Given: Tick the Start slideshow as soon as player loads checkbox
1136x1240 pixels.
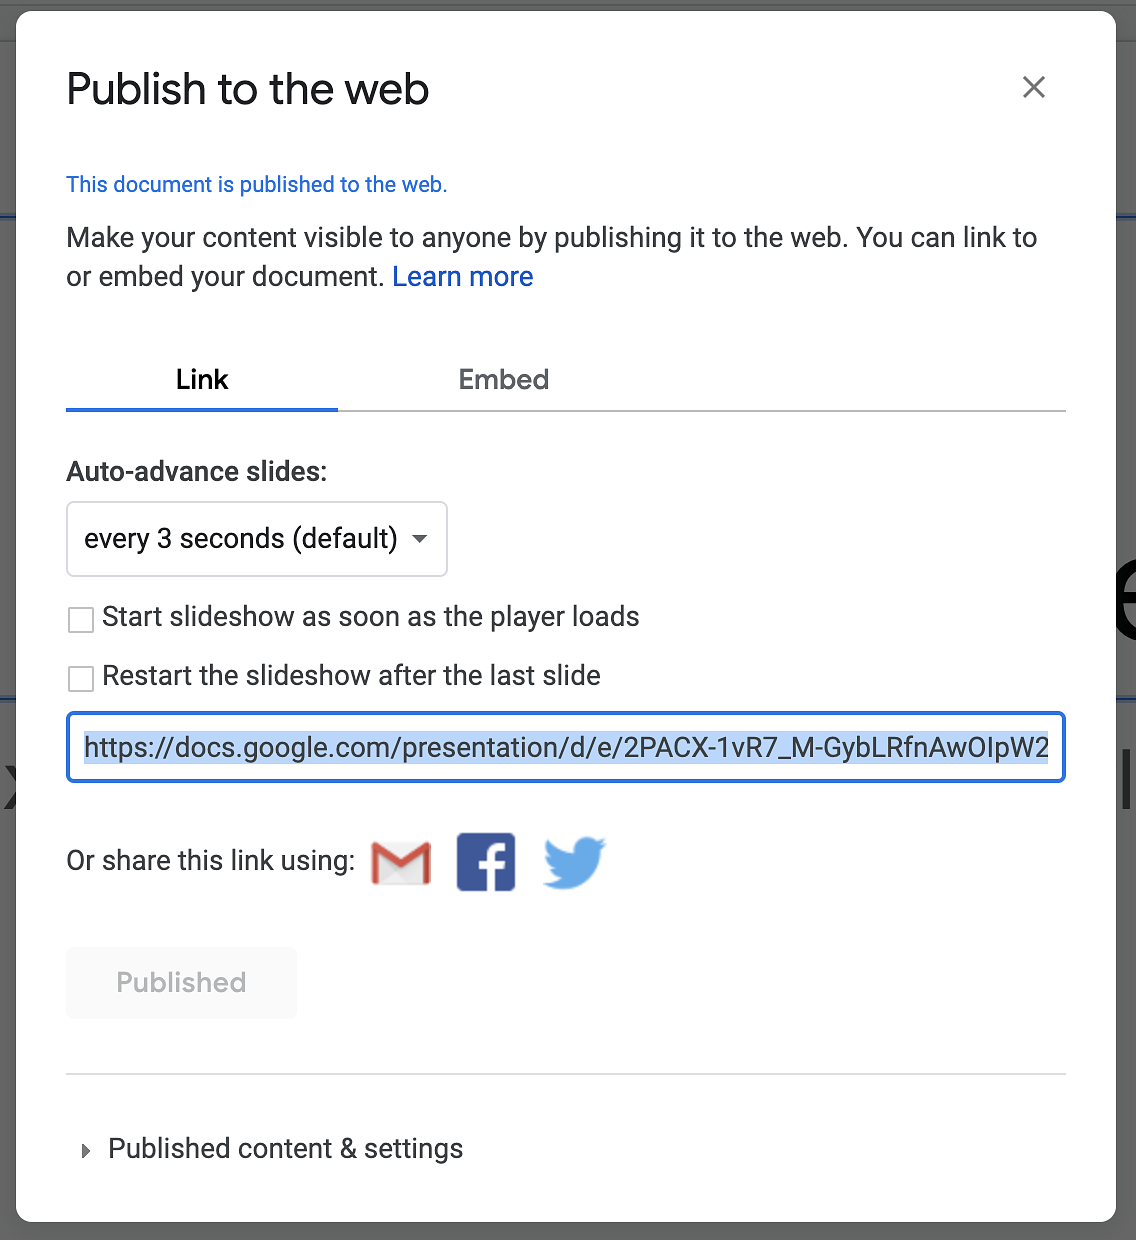Looking at the screenshot, I should (x=81, y=620).
